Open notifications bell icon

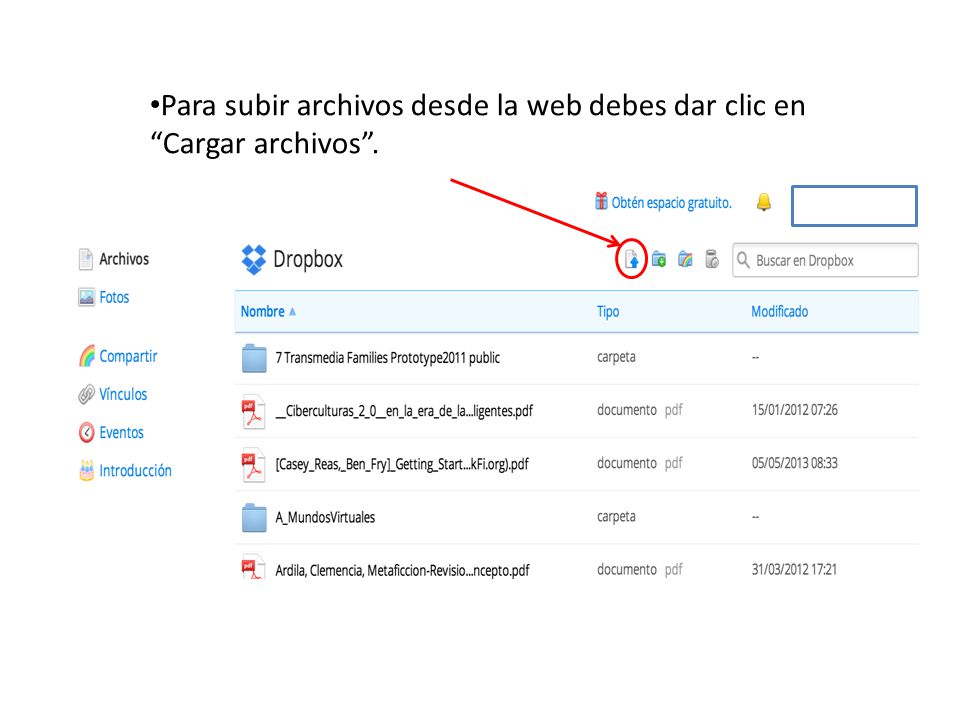(763, 202)
